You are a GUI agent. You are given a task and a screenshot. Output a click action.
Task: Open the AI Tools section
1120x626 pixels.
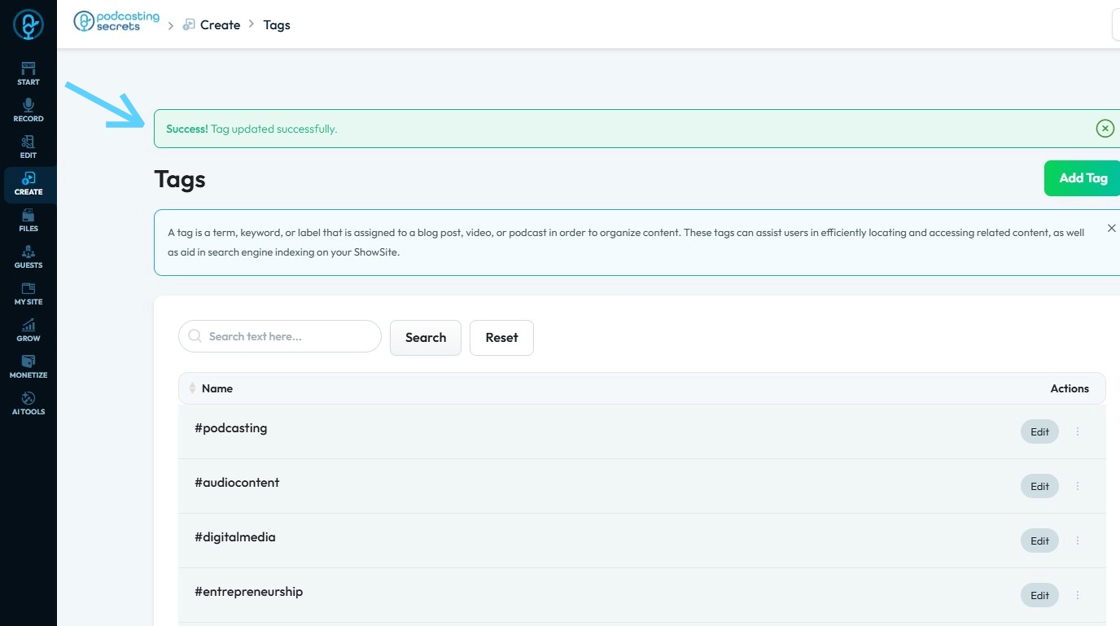point(28,403)
